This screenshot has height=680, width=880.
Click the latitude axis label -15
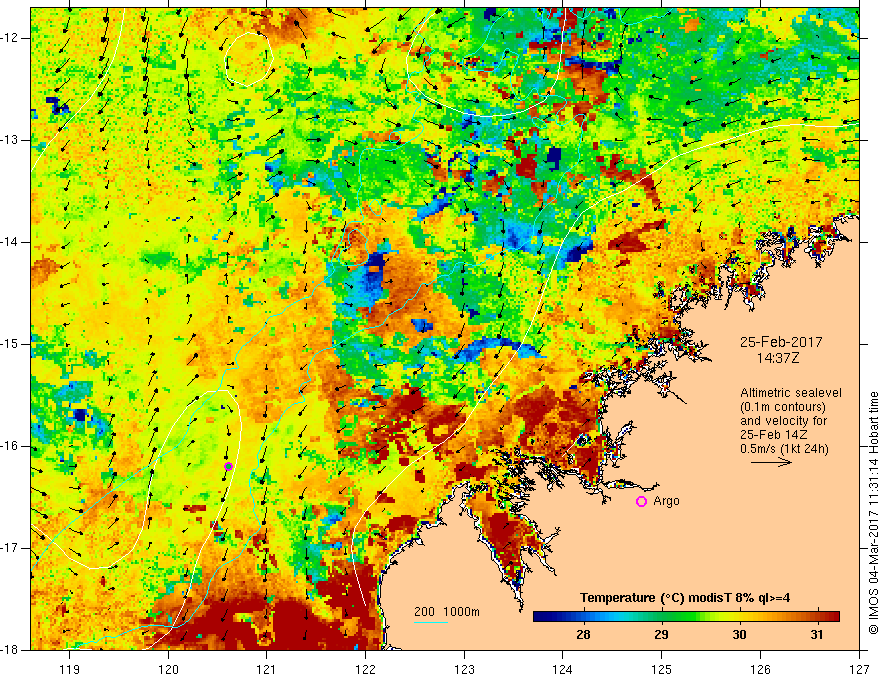pos(11,344)
